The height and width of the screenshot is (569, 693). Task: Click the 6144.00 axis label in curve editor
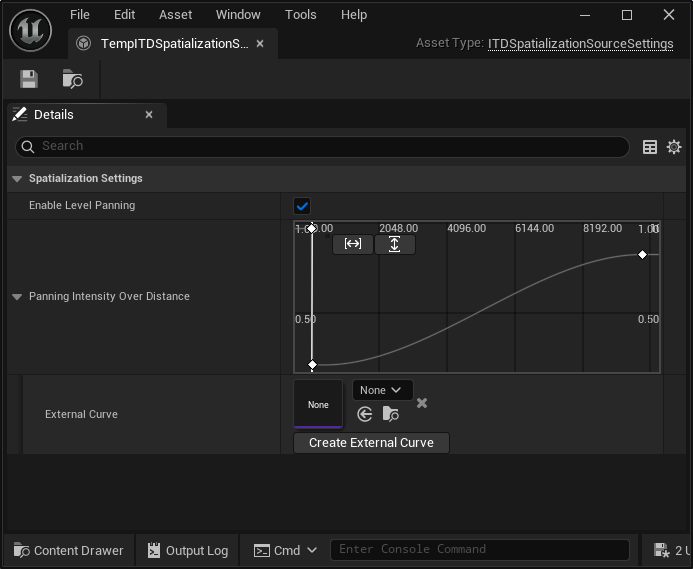[534, 228]
